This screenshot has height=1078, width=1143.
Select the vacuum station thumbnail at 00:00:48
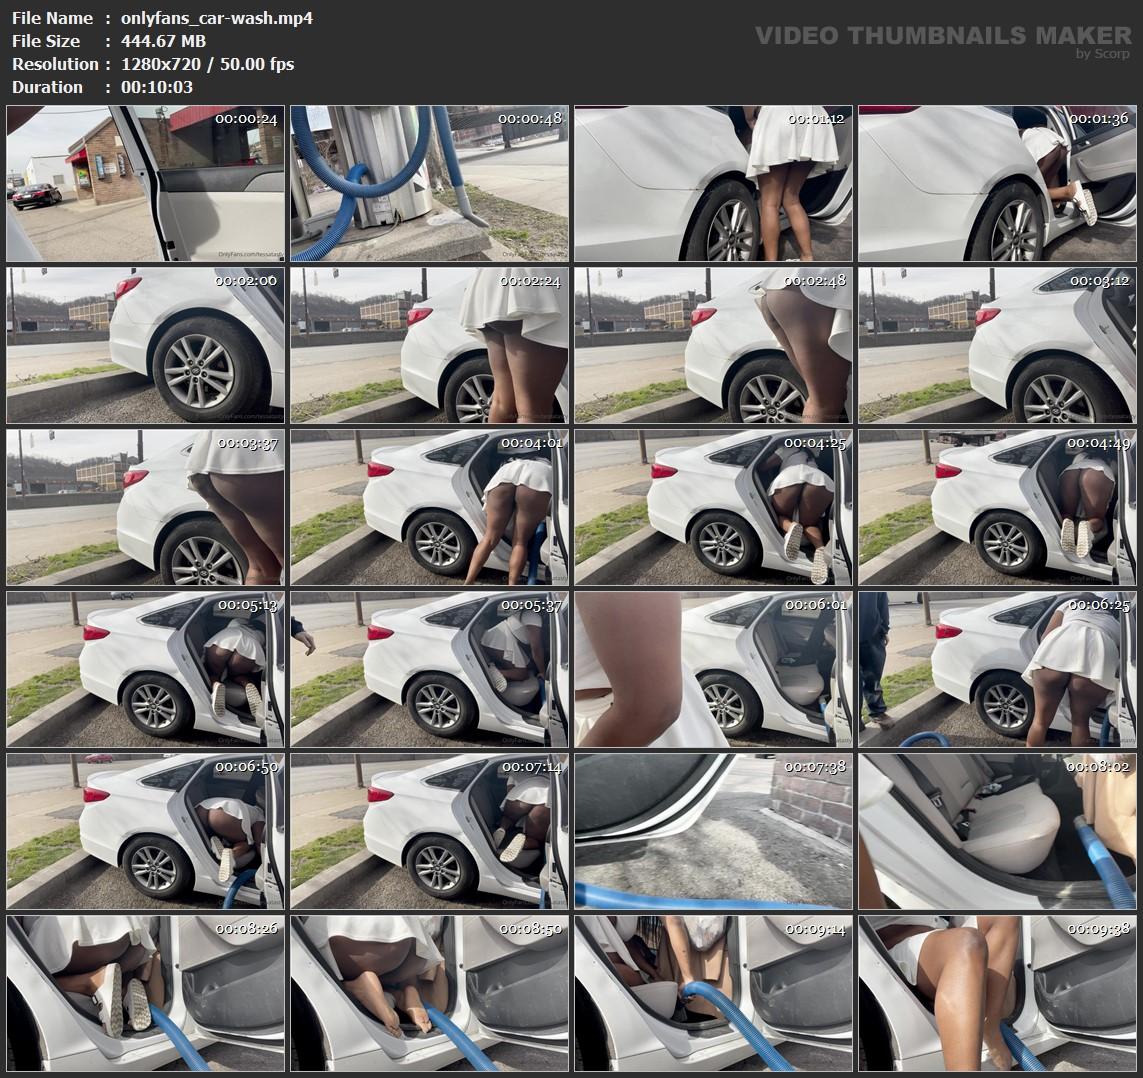point(429,184)
